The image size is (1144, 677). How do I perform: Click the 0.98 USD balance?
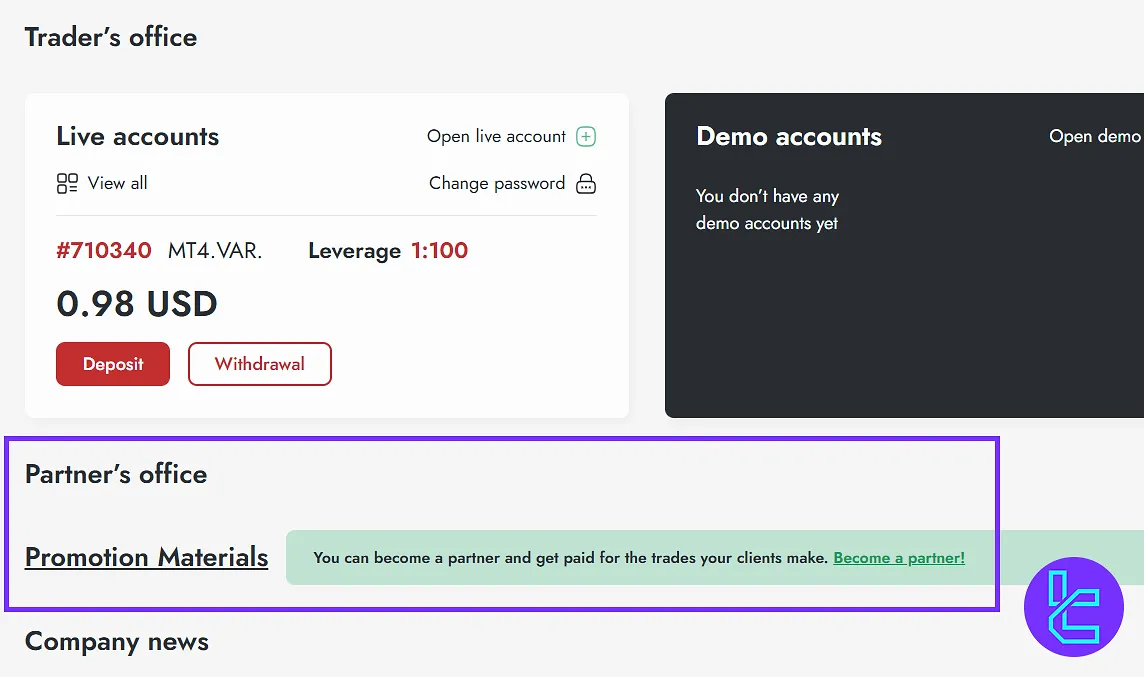137,303
